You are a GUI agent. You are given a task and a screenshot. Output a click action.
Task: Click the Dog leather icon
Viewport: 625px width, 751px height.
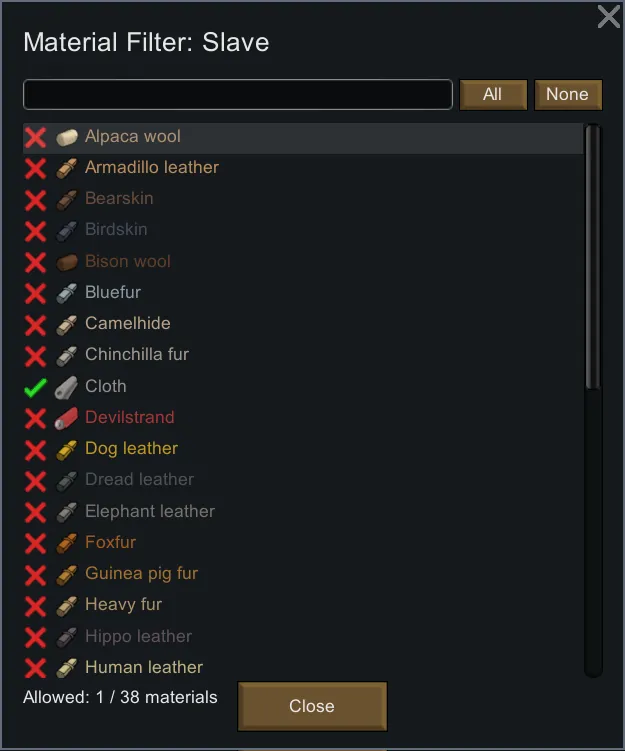point(67,449)
